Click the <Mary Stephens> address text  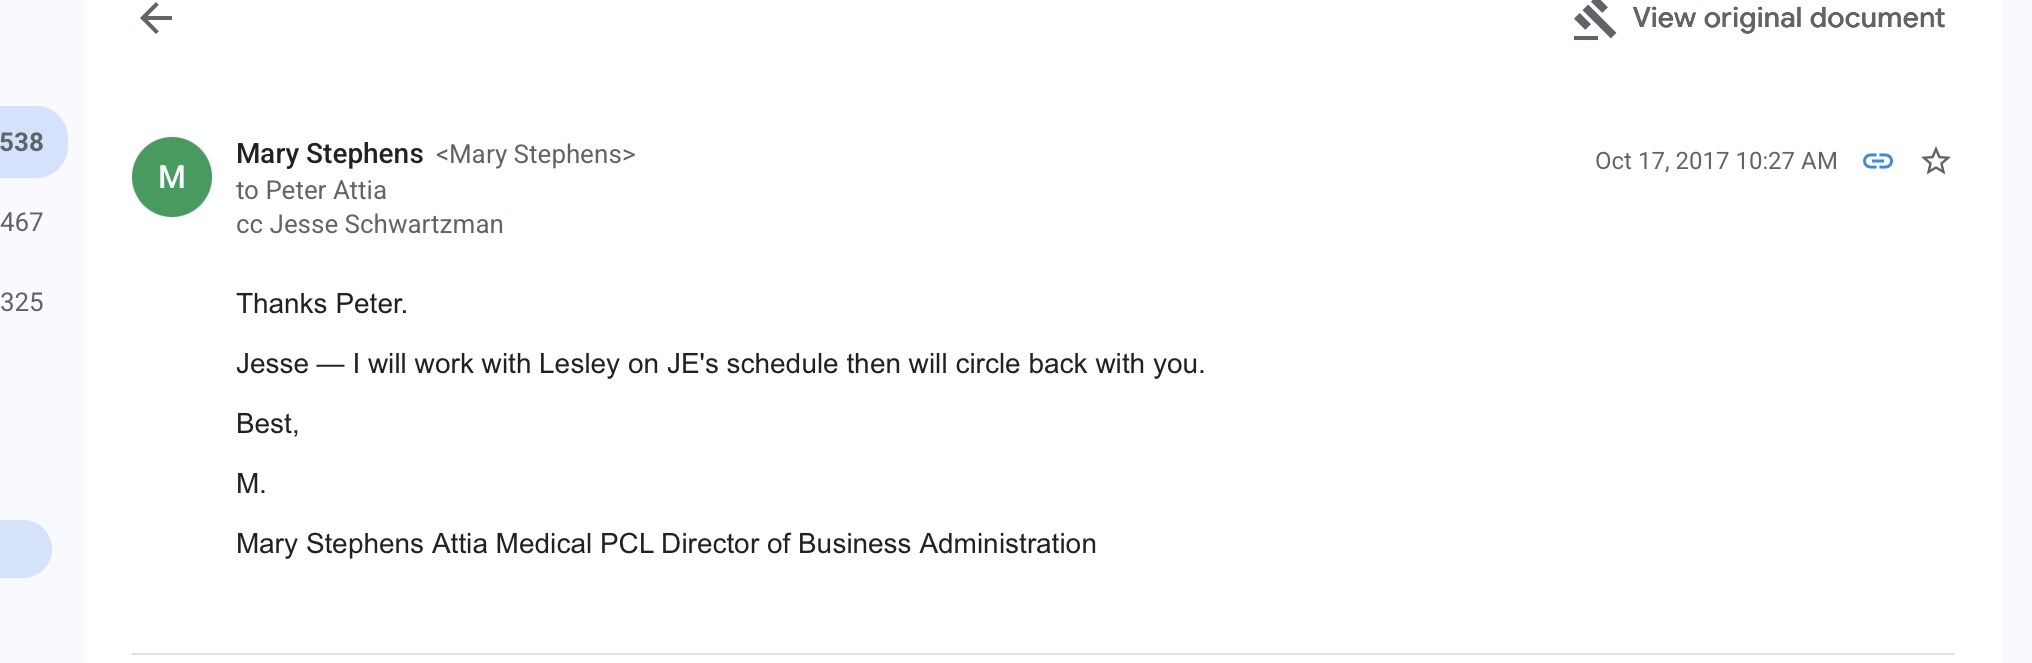tap(536, 155)
